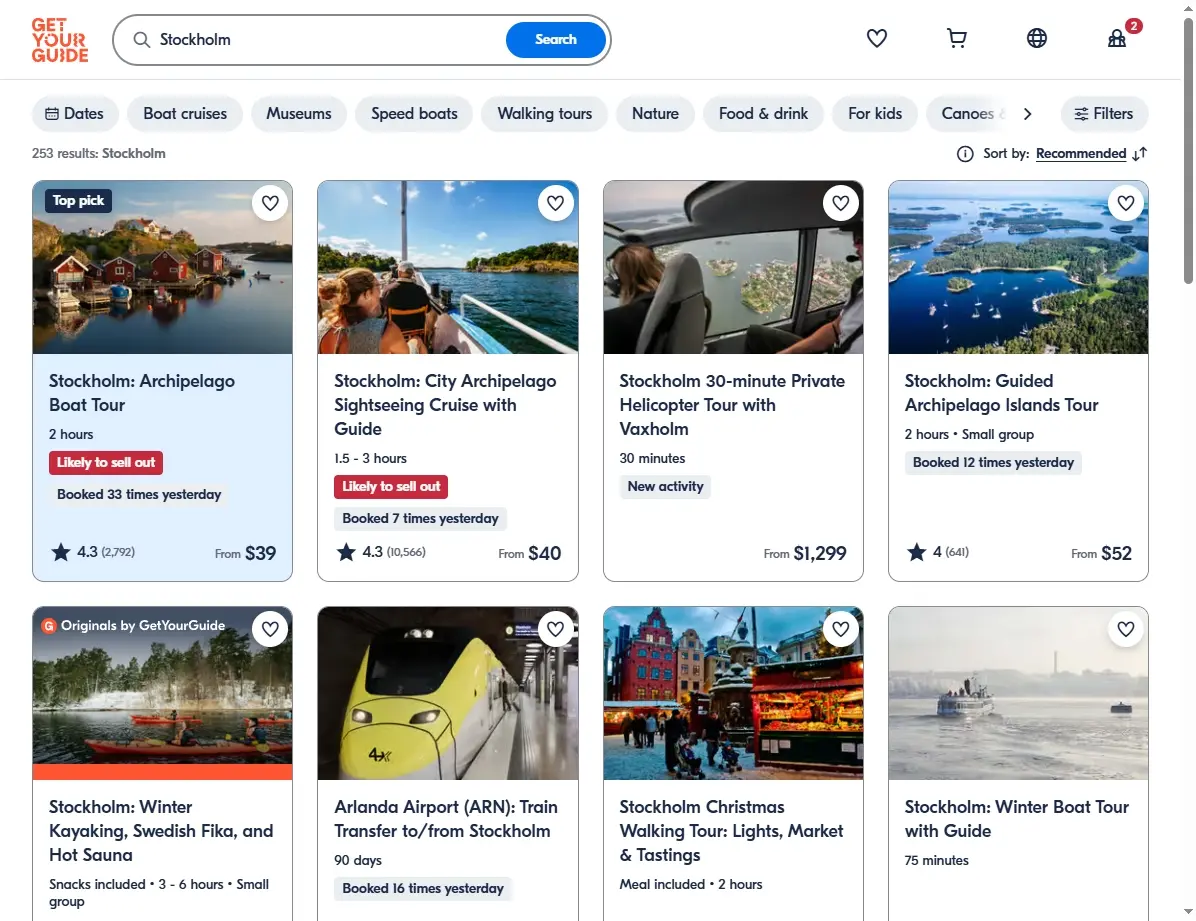Click the Originals by GetYourGuide badge

133,626
